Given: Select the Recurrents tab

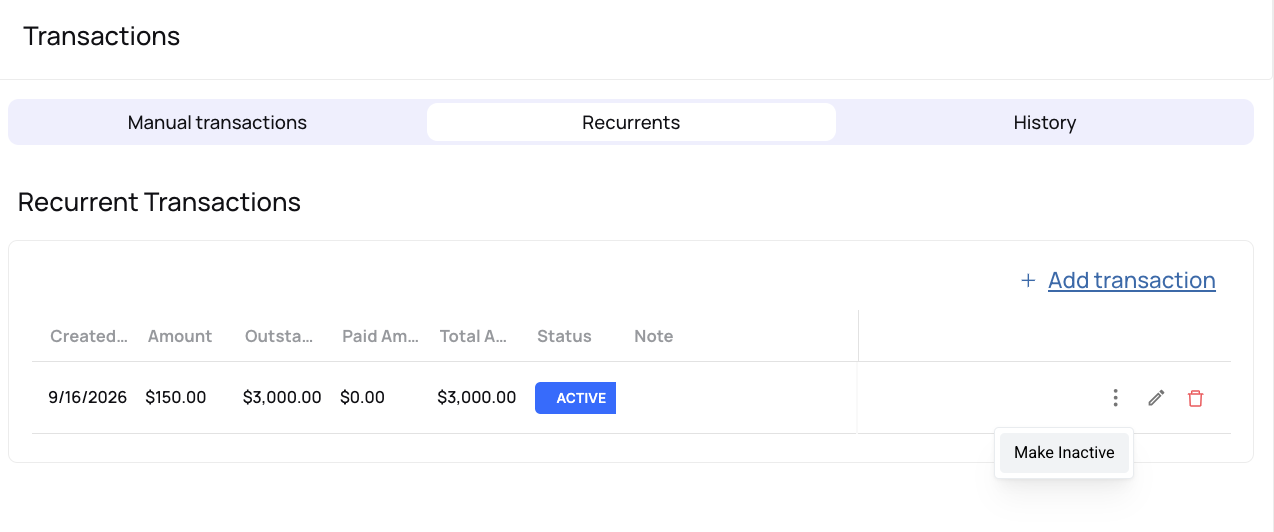Looking at the screenshot, I should 631,122.
